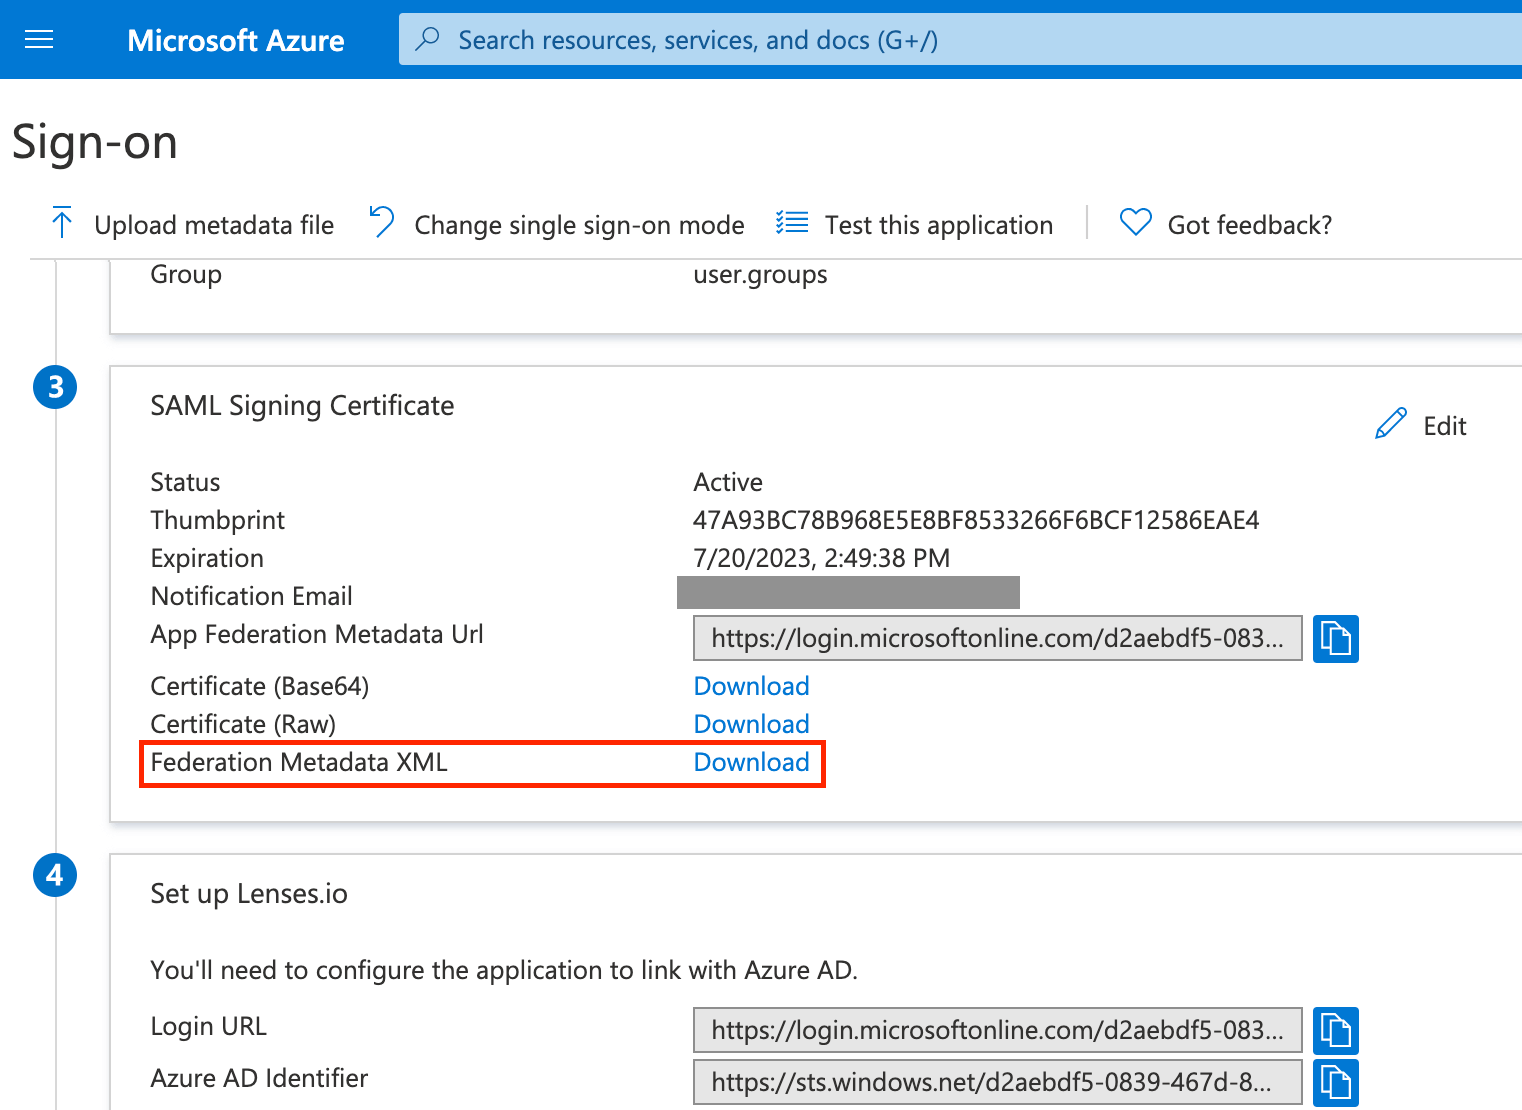Download the Federation Metadata XML
The width and height of the screenshot is (1522, 1110).
point(752,762)
